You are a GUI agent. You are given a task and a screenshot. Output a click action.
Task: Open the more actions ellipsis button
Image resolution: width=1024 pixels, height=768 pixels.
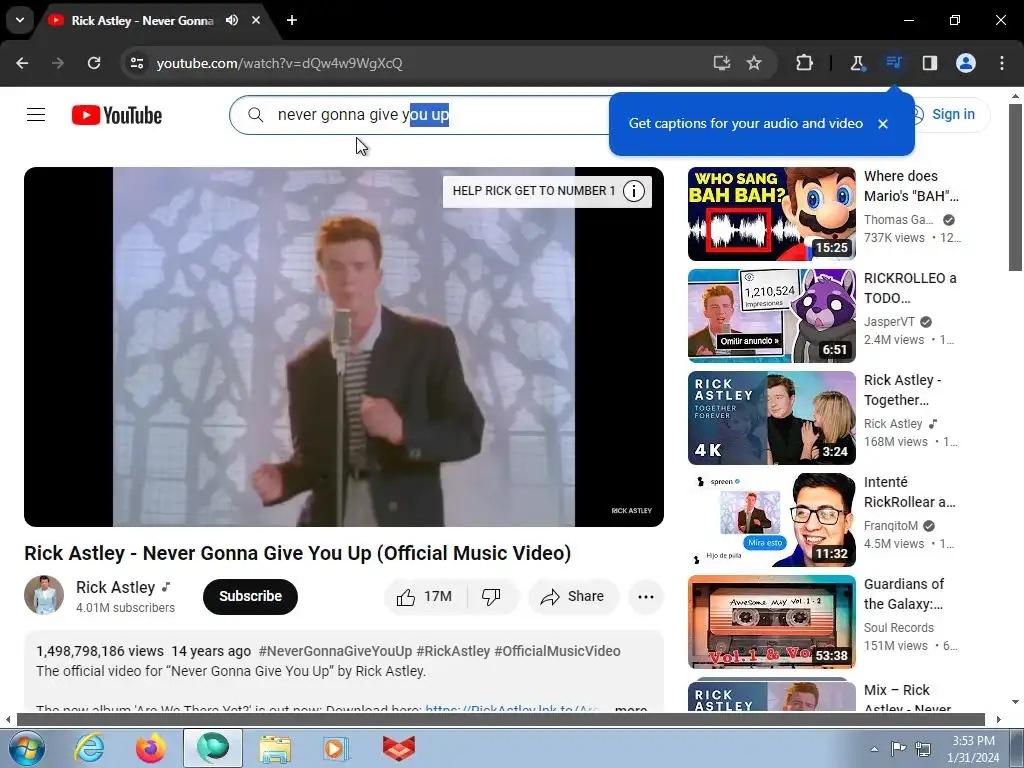[x=645, y=596]
